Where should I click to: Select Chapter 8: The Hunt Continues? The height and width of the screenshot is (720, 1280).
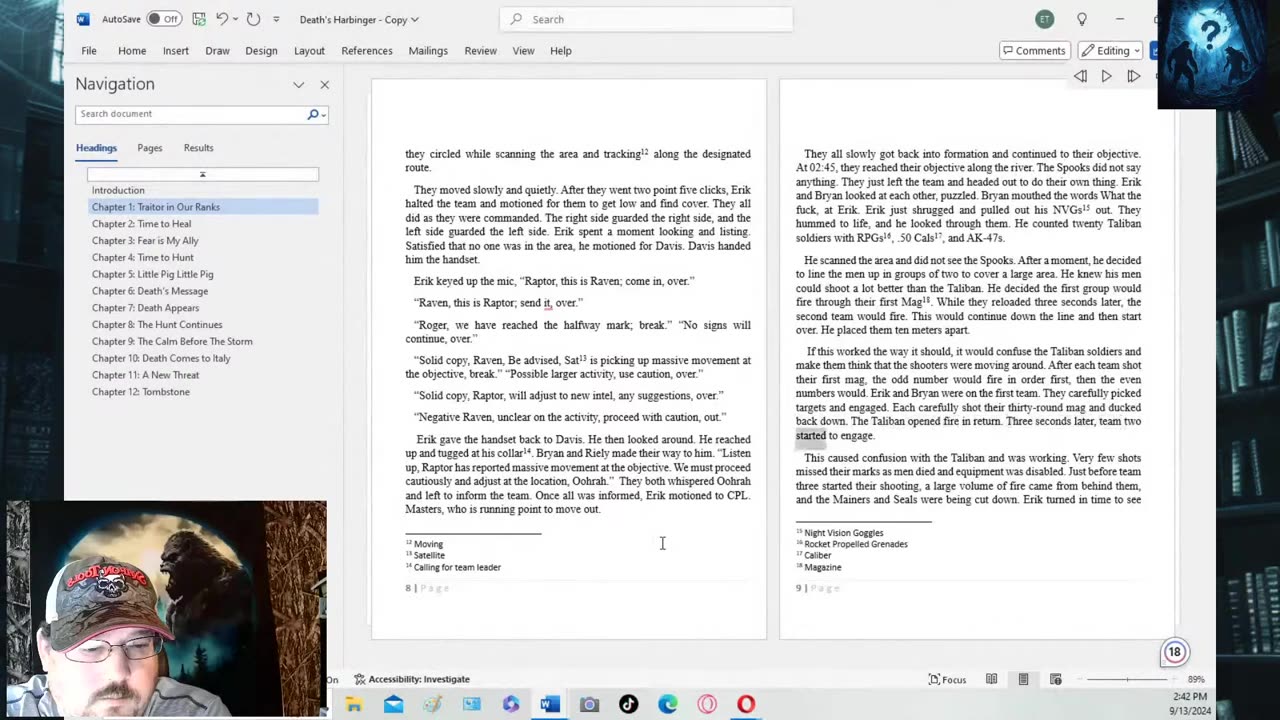coord(157,325)
